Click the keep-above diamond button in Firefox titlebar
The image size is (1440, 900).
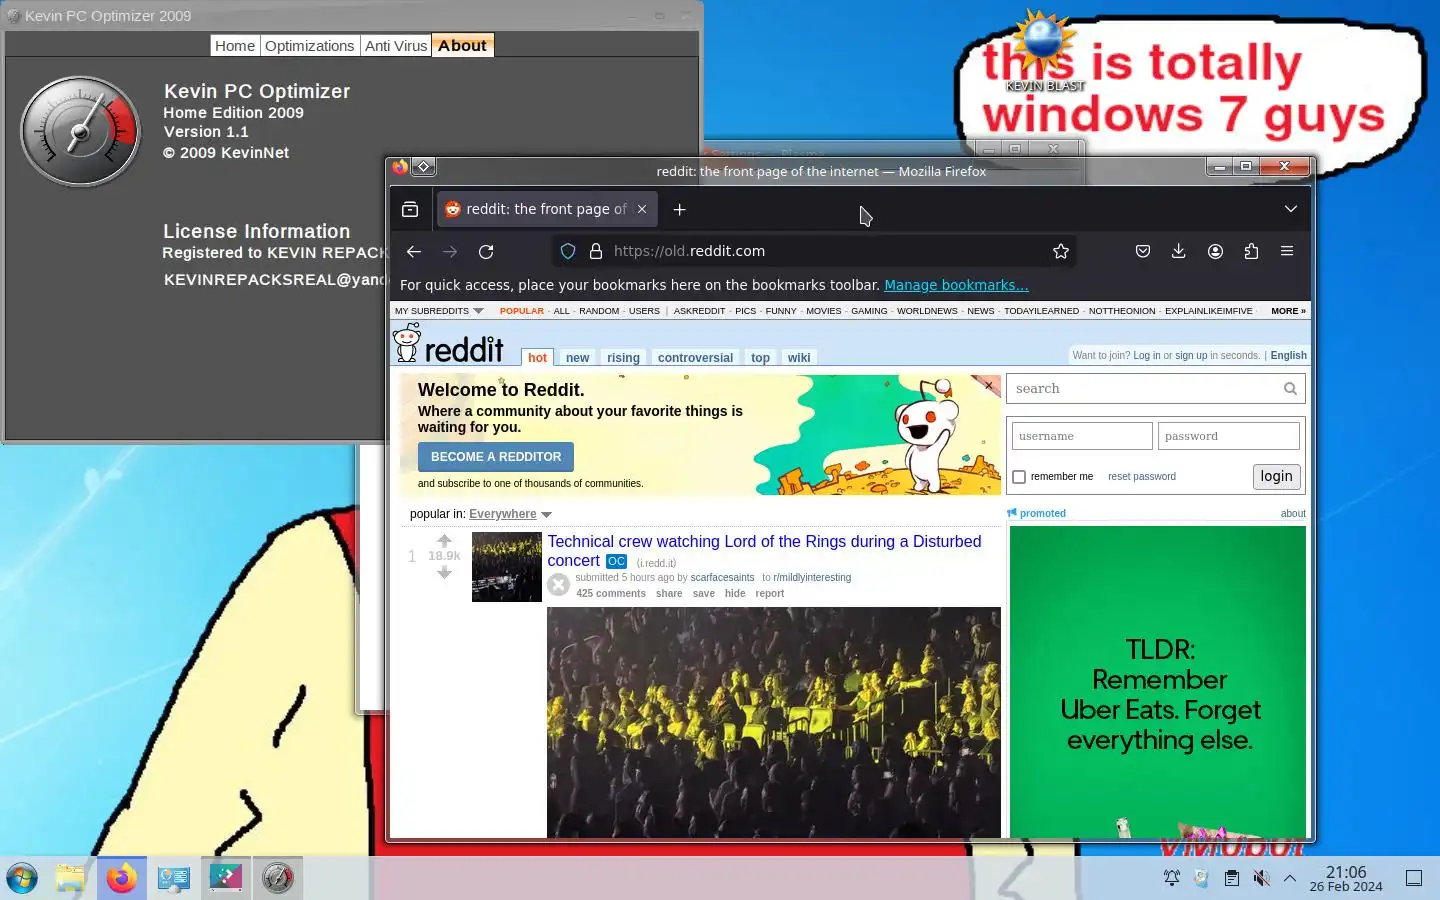coord(424,167)
